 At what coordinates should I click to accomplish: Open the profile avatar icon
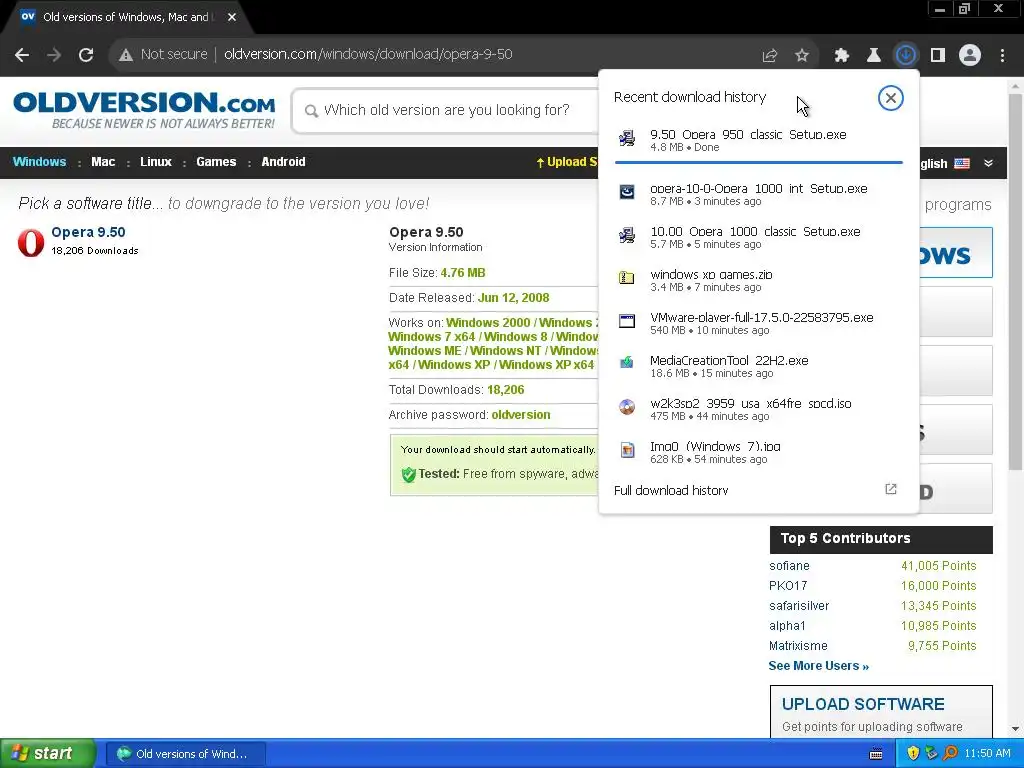point(970,55)
